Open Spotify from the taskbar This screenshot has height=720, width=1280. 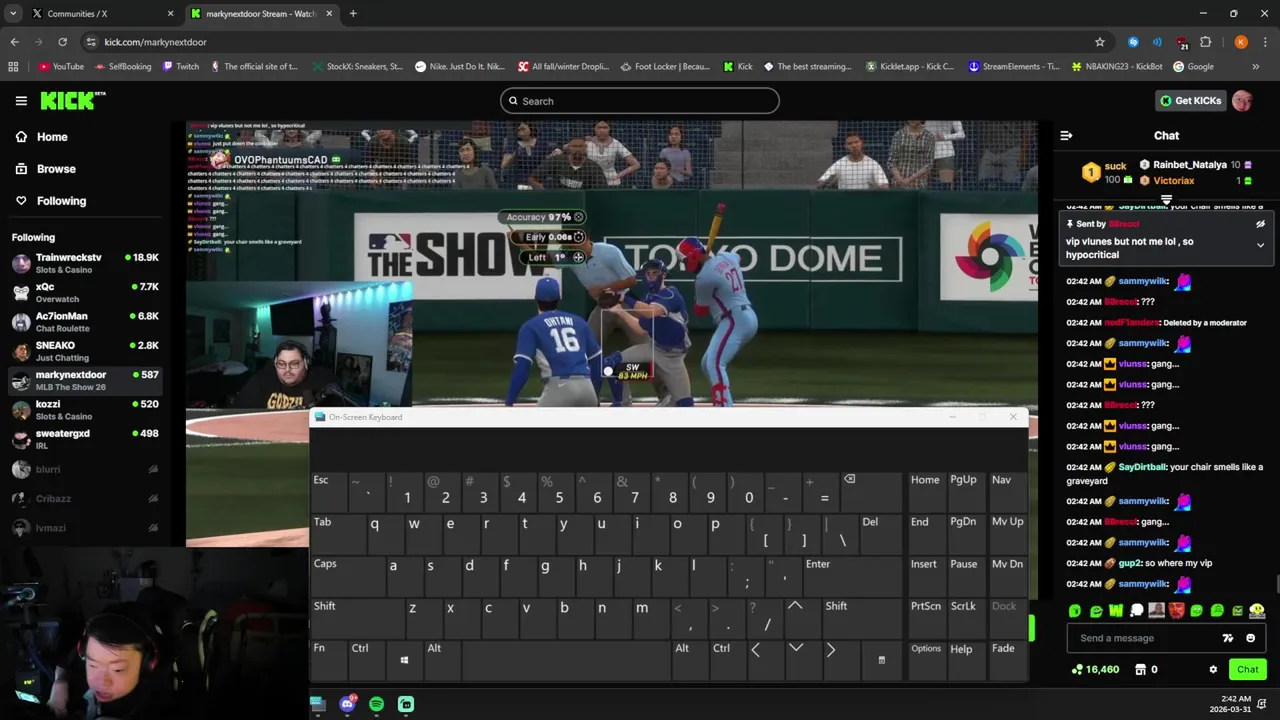[x=376, y=704]
